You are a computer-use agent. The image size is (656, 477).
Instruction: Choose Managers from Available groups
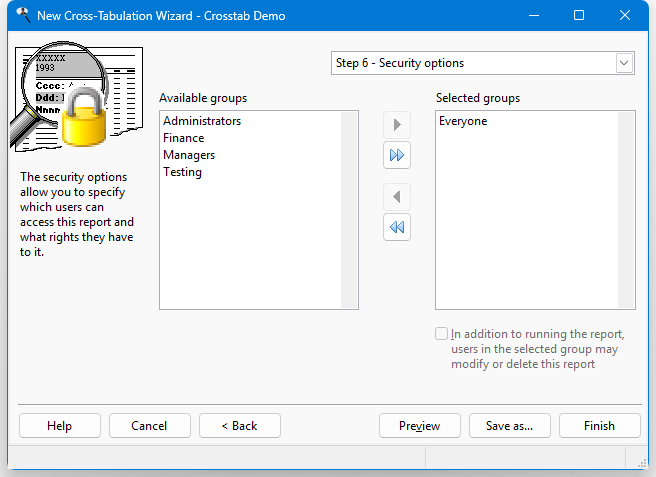[189, 155]
